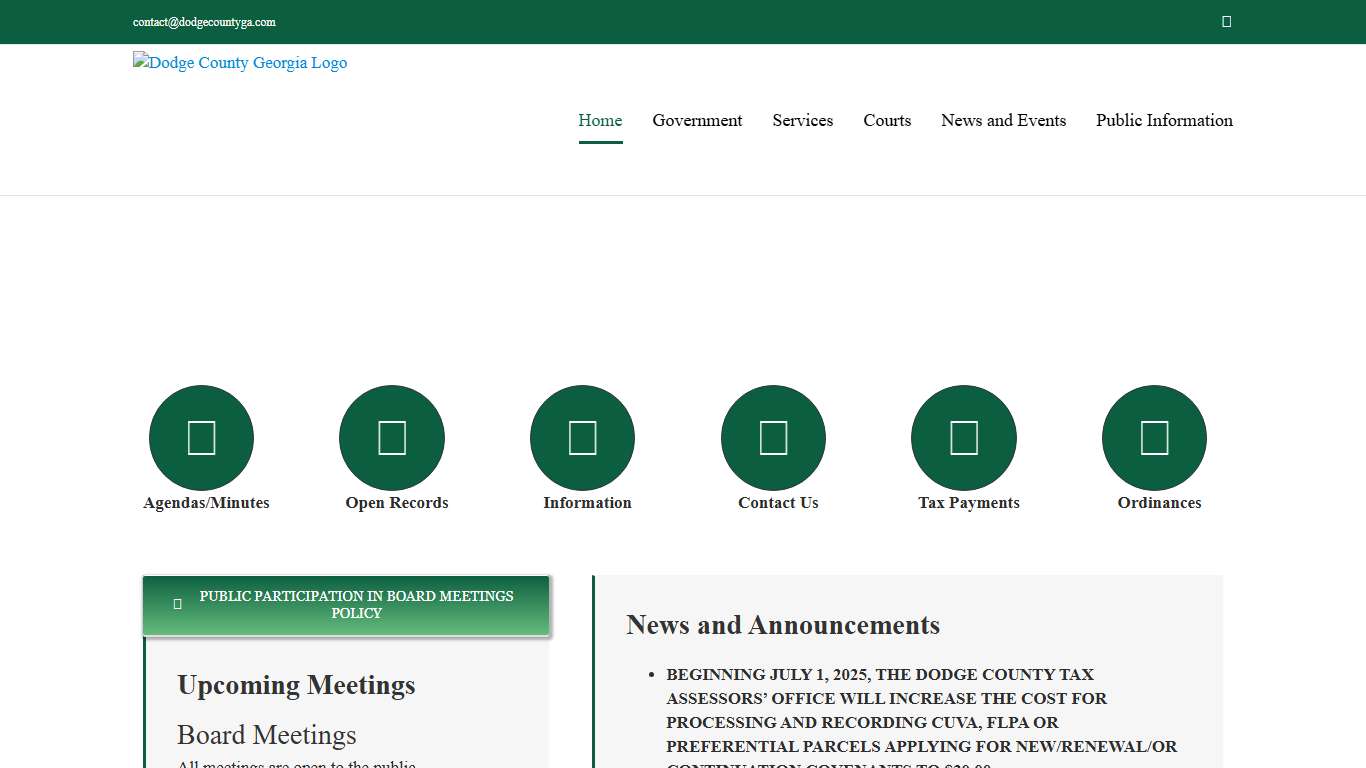This screenshot has width=1366, height=768.
Task: Open the Courts navigation item
Action: coord(887,120)
